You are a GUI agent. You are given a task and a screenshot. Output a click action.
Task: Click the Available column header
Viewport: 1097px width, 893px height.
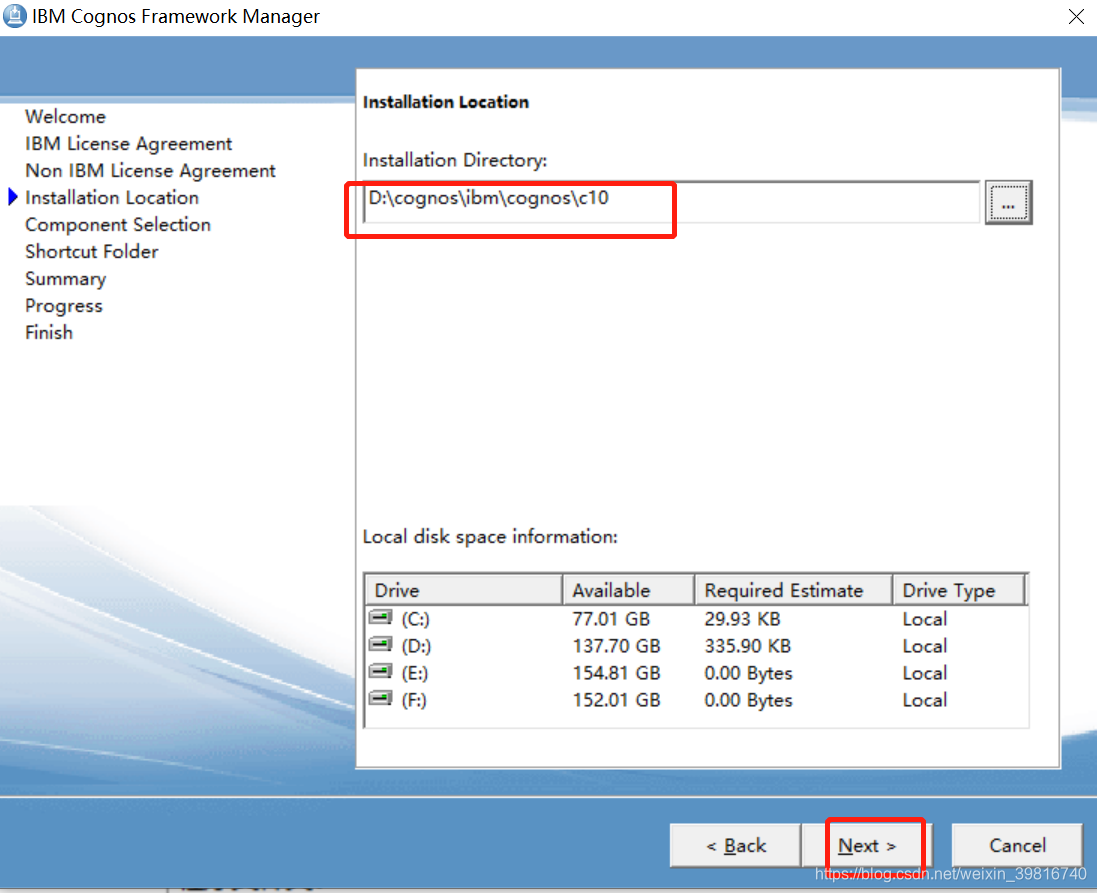tap(628, 590)
